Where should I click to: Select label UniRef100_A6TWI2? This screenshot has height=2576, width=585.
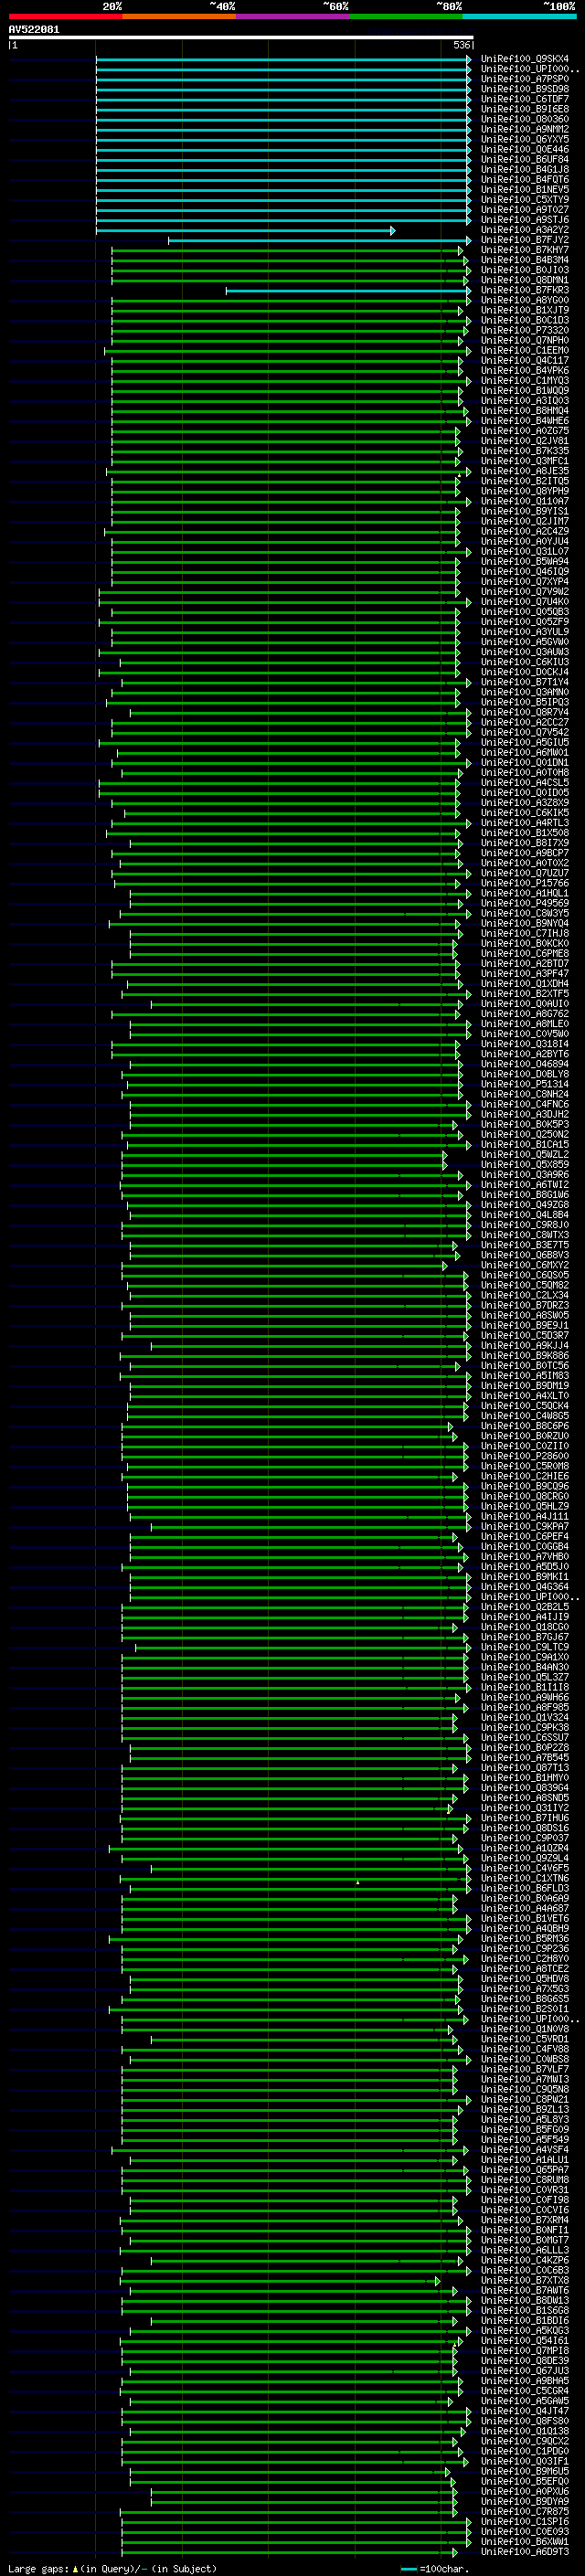click(525, 1184)
